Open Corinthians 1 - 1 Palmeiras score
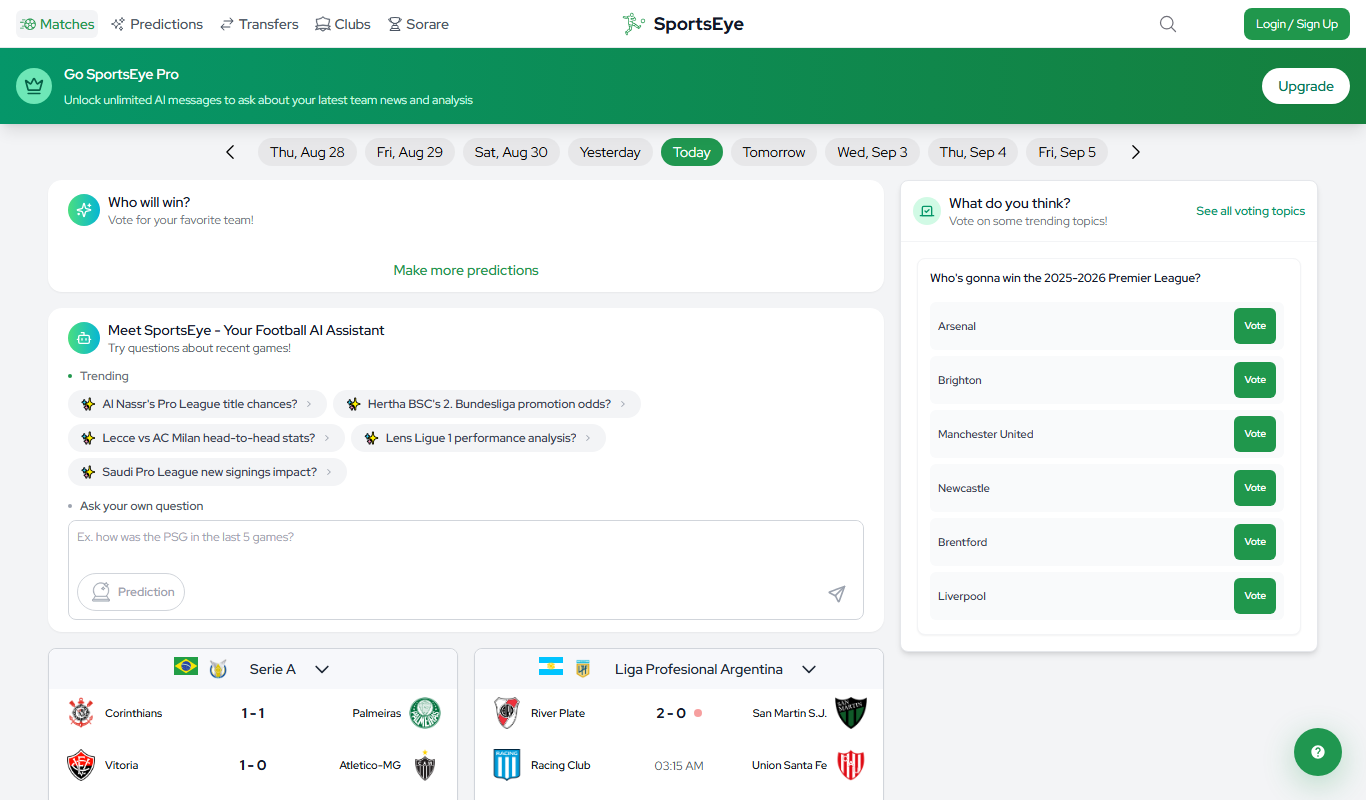 click(x=252, y=713)
